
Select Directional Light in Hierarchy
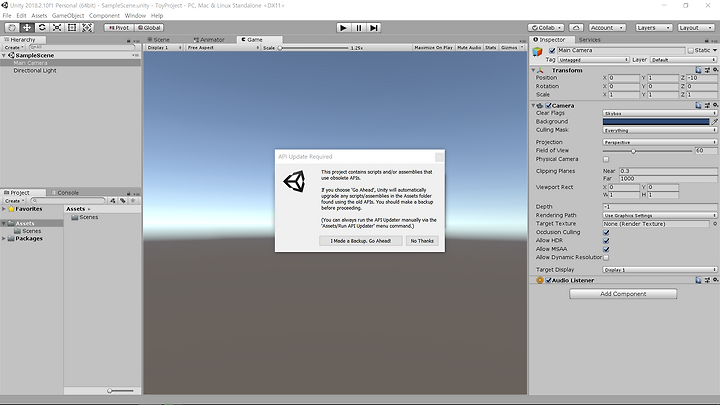point(35,71)
